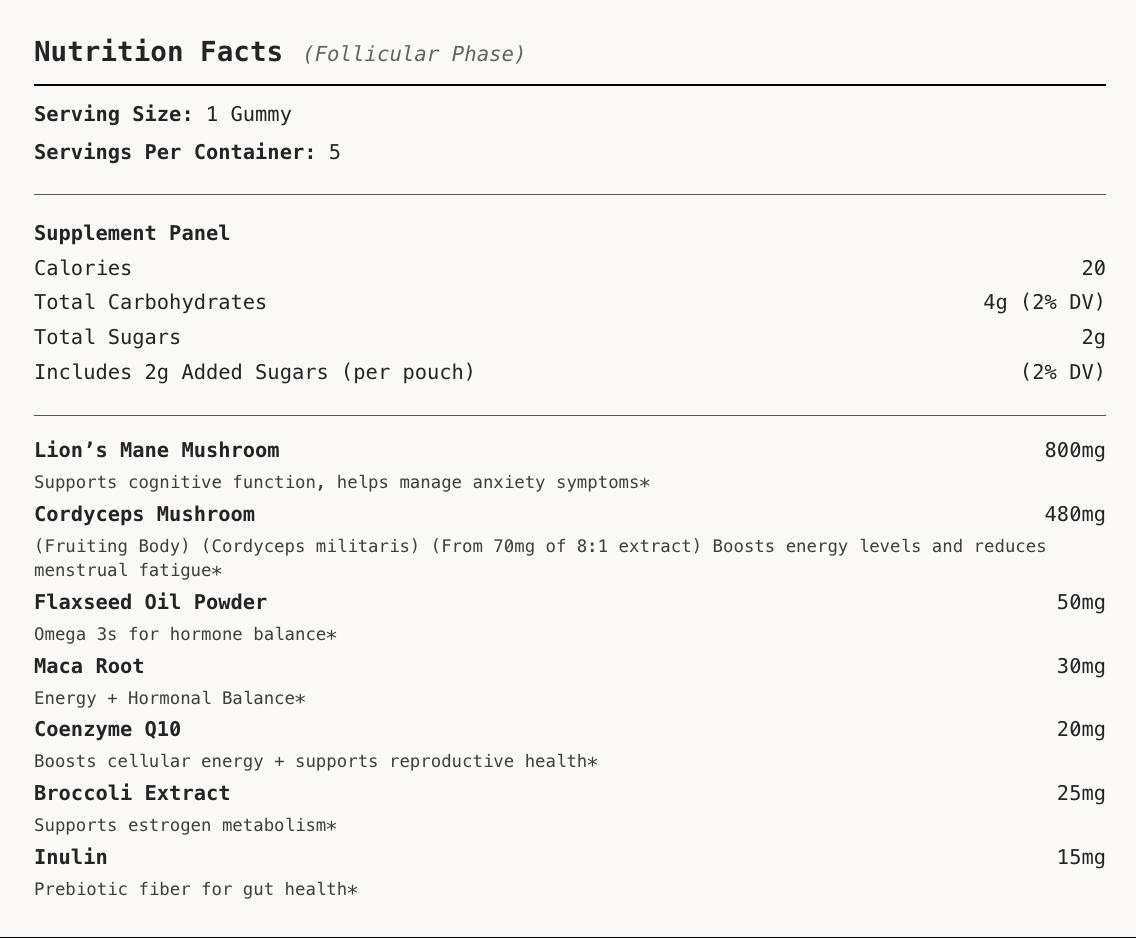This screenshot has height=938, width=1136.
Task: Click the Follicular Phase subtitle
Action: (414, 54)
